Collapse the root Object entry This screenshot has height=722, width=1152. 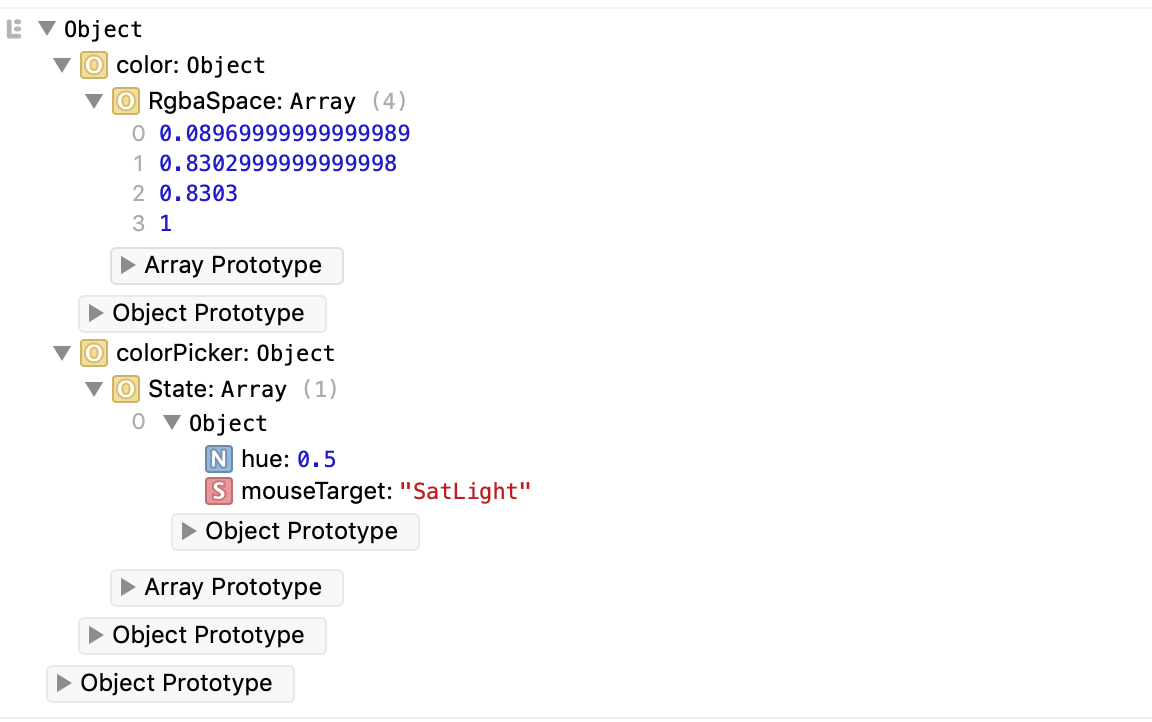coord(47,28)
